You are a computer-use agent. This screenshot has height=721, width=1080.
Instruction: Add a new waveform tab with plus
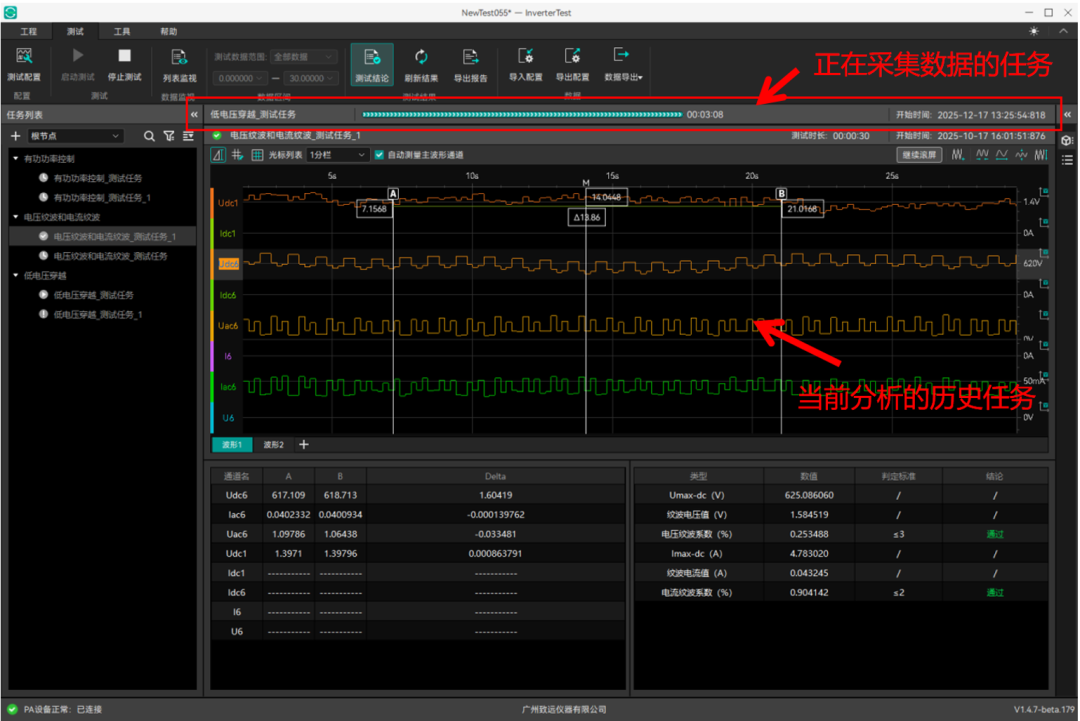304,444
